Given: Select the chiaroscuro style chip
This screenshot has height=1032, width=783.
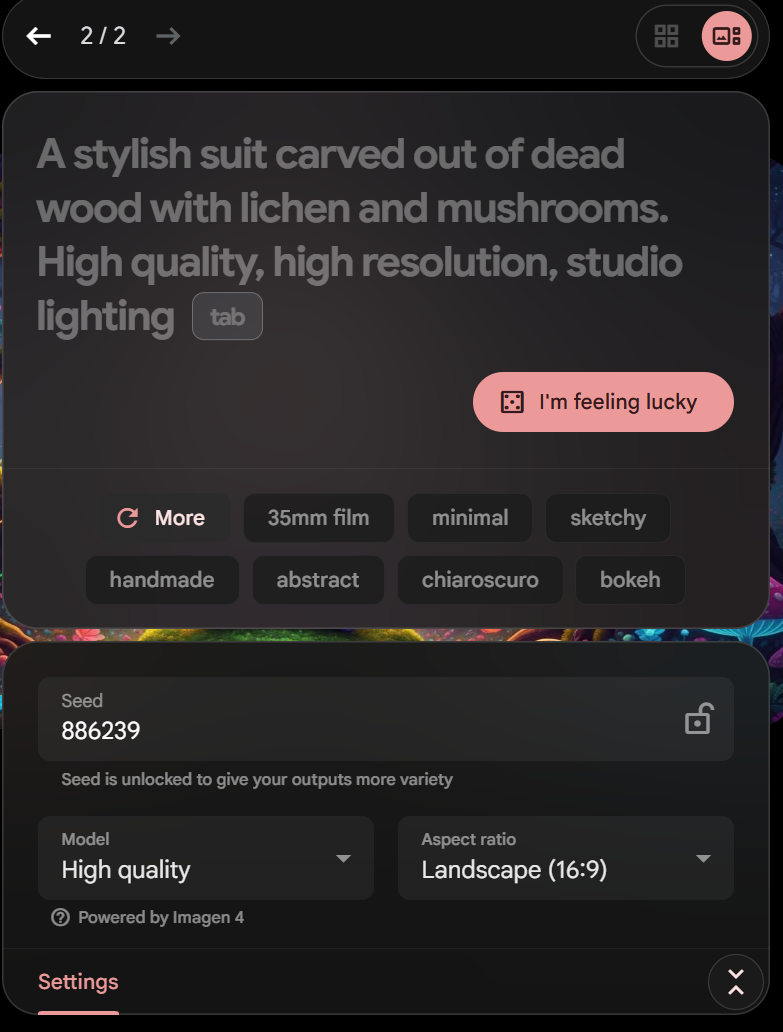Looking at the screenshot, I should tap(480, 580).
